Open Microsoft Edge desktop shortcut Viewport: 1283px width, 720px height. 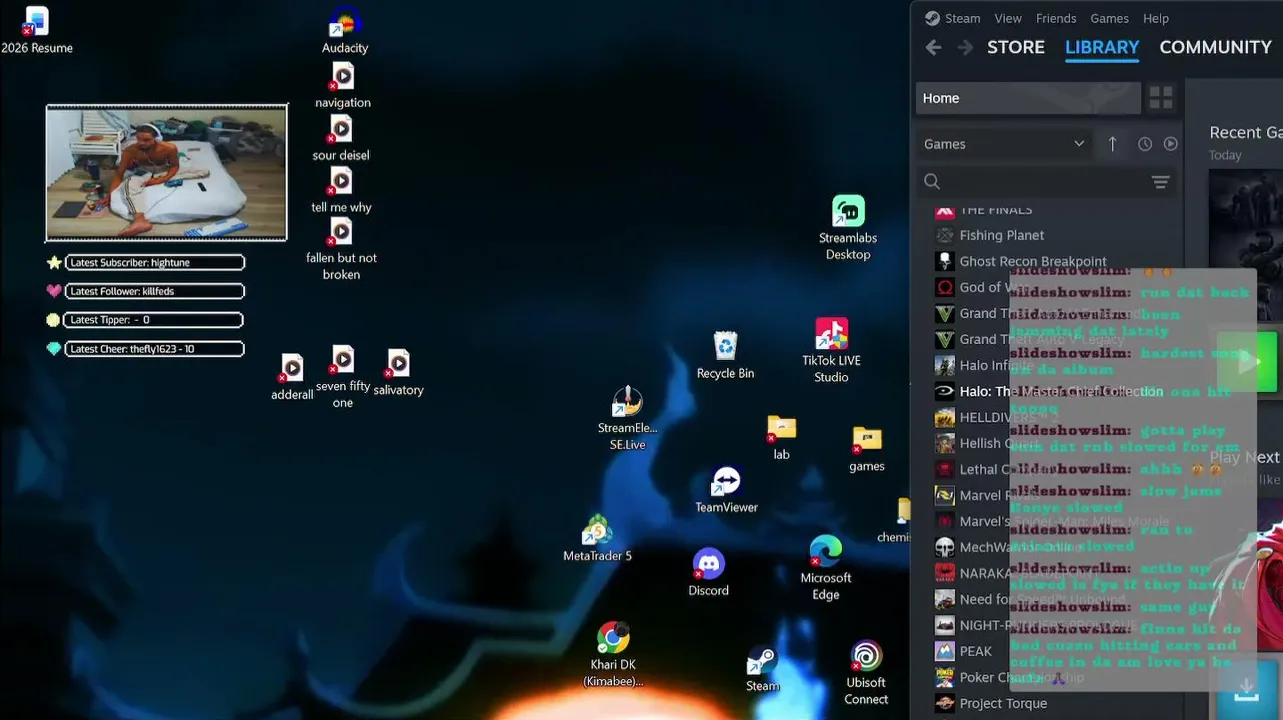[x=826, y=568]
